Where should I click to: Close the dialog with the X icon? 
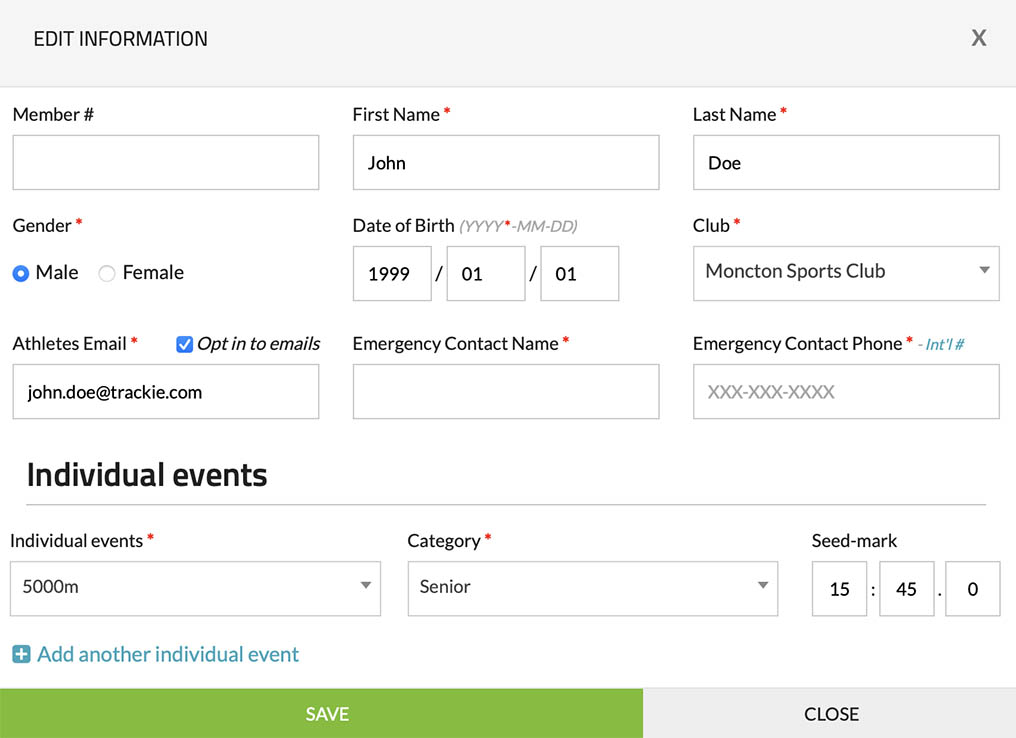[x=979, y=38]
